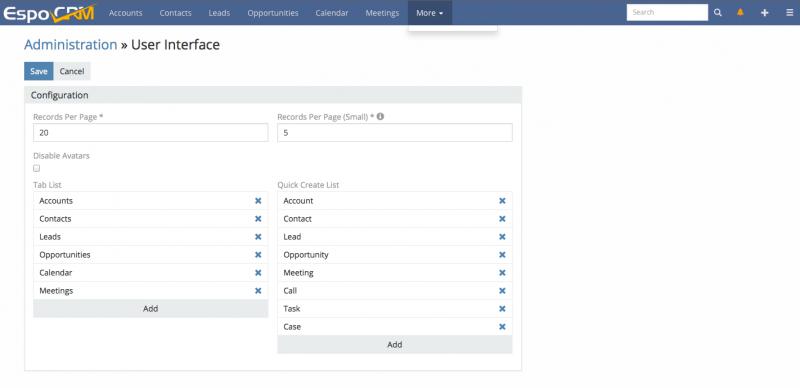Screen dimensions: 800x388
Task: Open the Meetings navigation tab
Action: (x=382, y=13)
